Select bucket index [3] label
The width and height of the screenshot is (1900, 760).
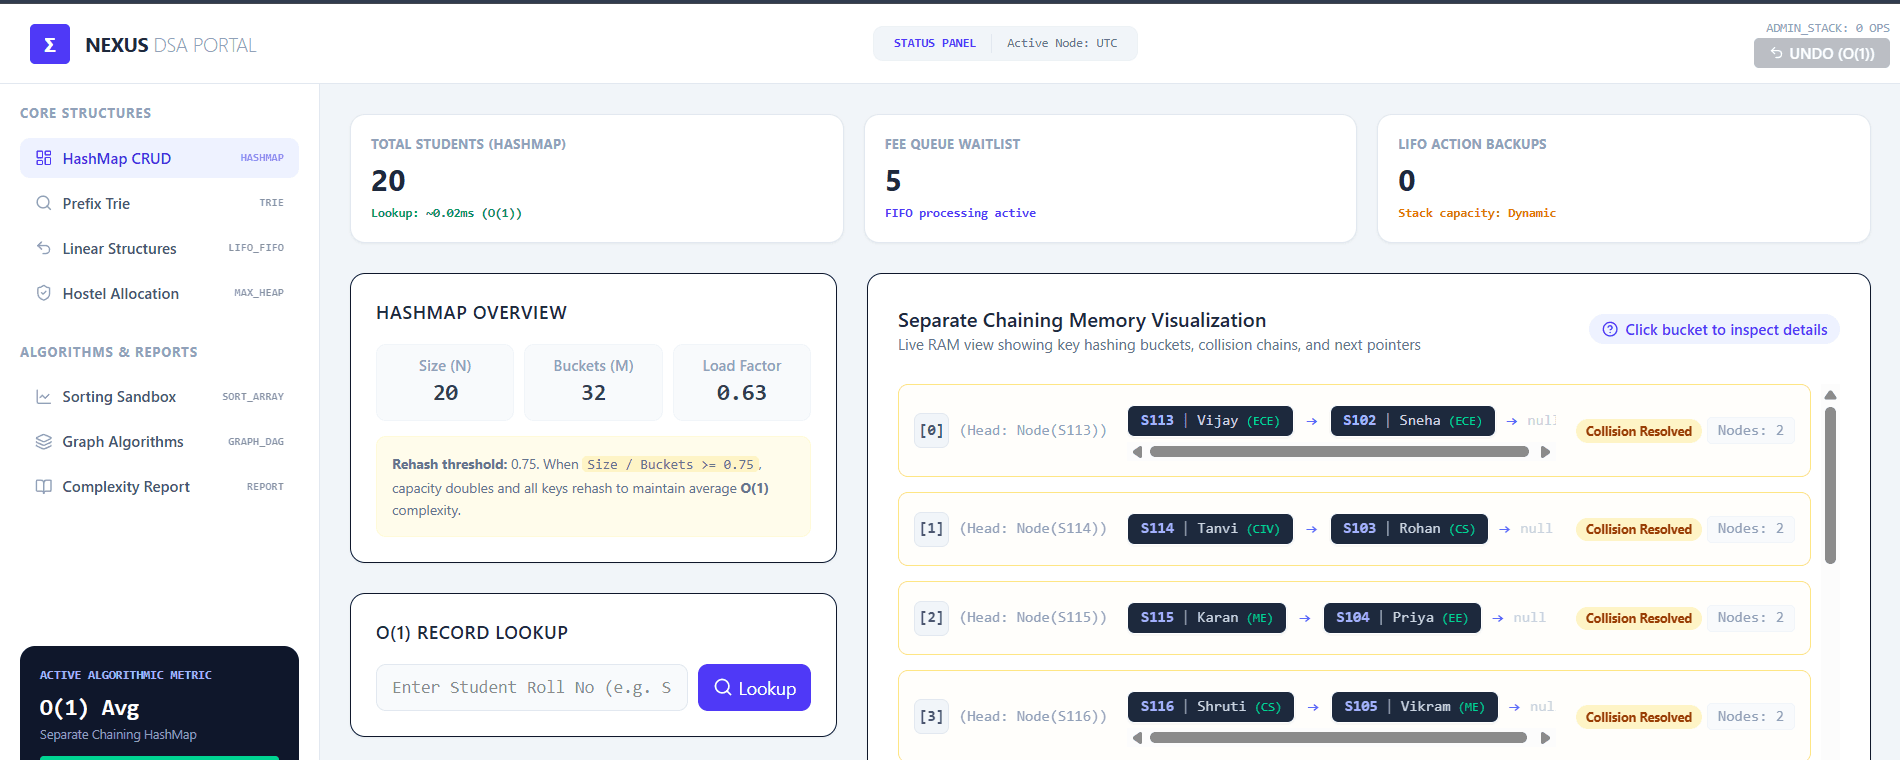(x=931, y=717)
